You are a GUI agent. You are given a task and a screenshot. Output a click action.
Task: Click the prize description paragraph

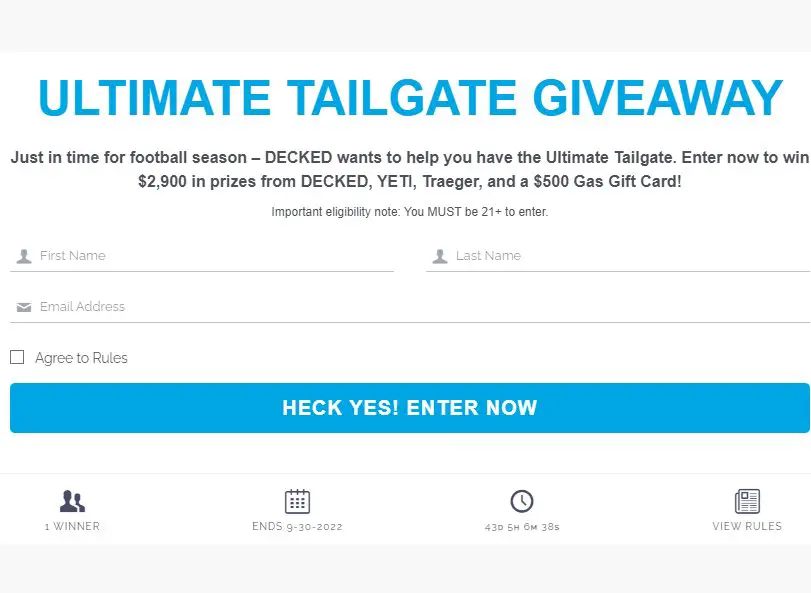410,170
